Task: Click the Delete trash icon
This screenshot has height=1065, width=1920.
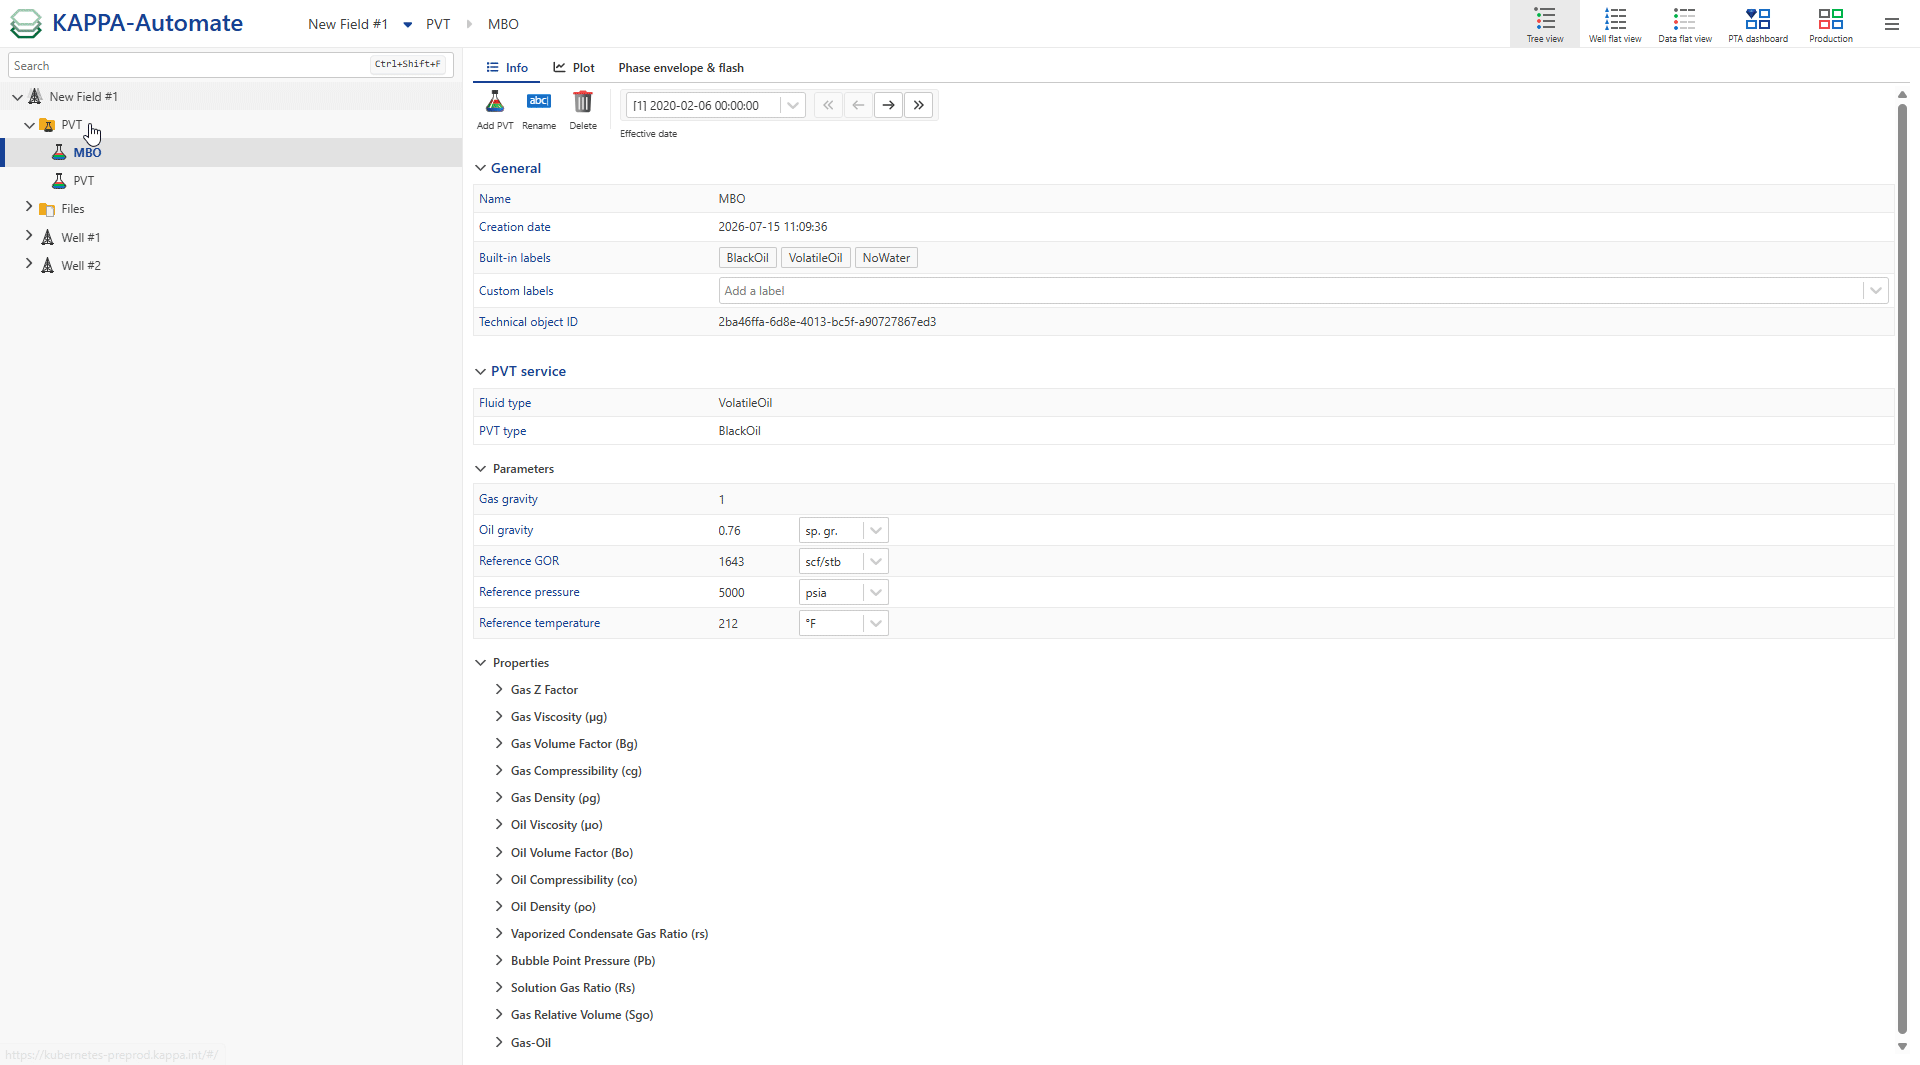Action: point(583,102)
